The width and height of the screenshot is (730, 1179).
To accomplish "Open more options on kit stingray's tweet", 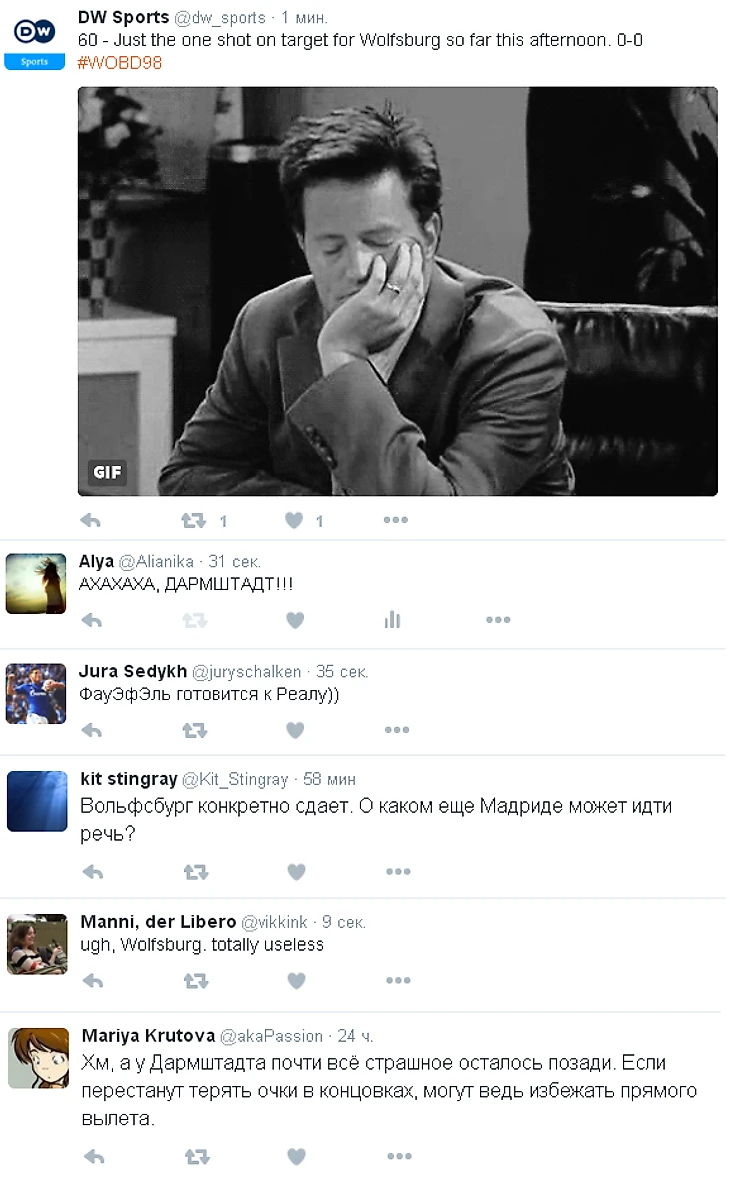I will (398, 871).
